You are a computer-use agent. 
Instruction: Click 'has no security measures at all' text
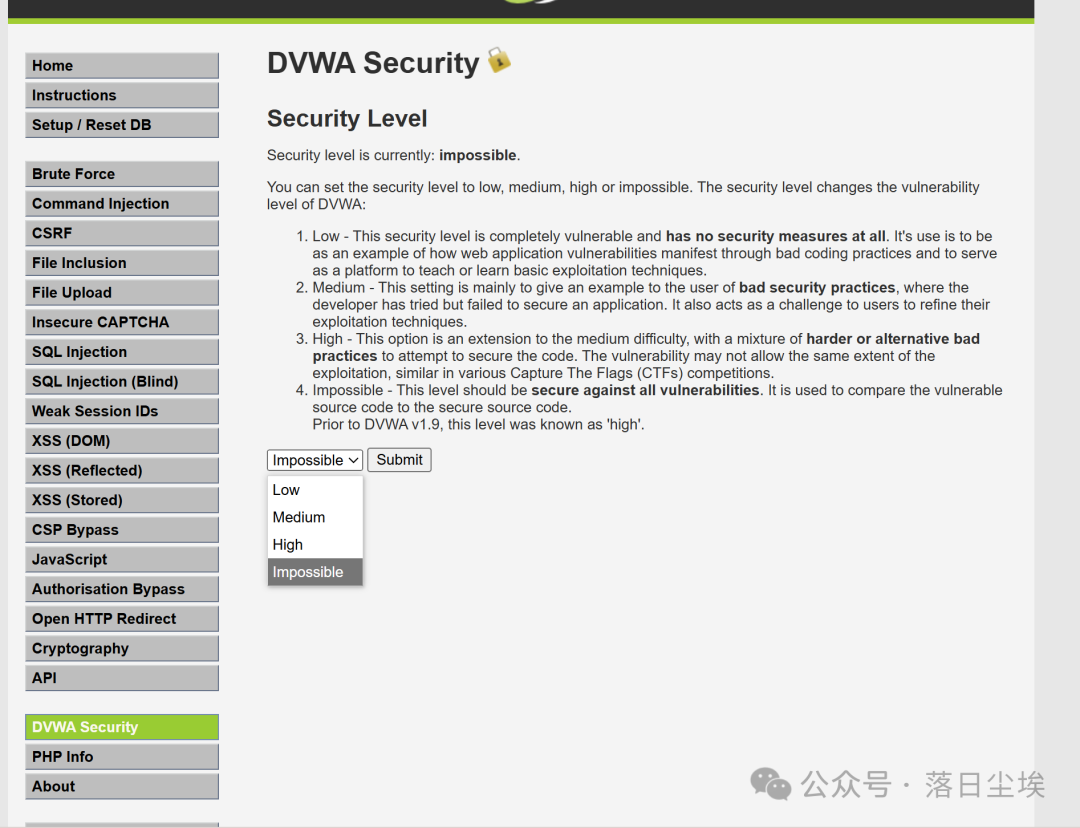tap(776, 236)
